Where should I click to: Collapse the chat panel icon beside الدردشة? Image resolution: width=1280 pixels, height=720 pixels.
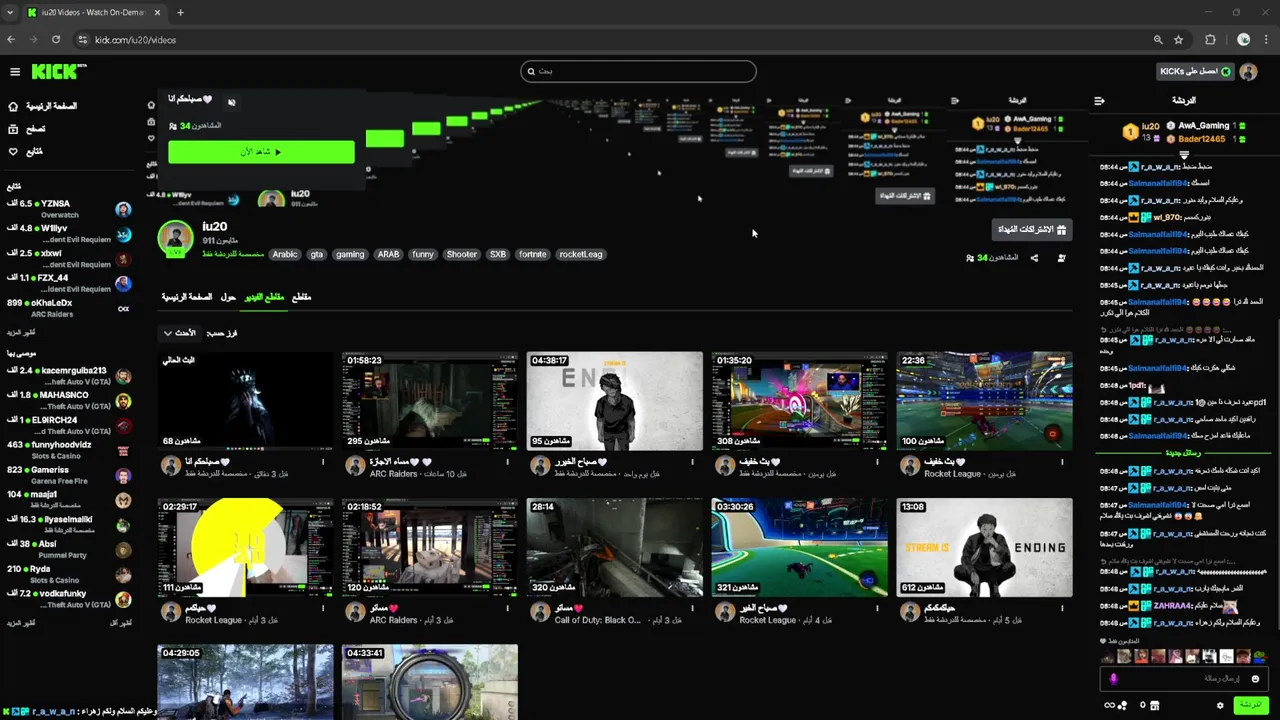point(1099,101)
